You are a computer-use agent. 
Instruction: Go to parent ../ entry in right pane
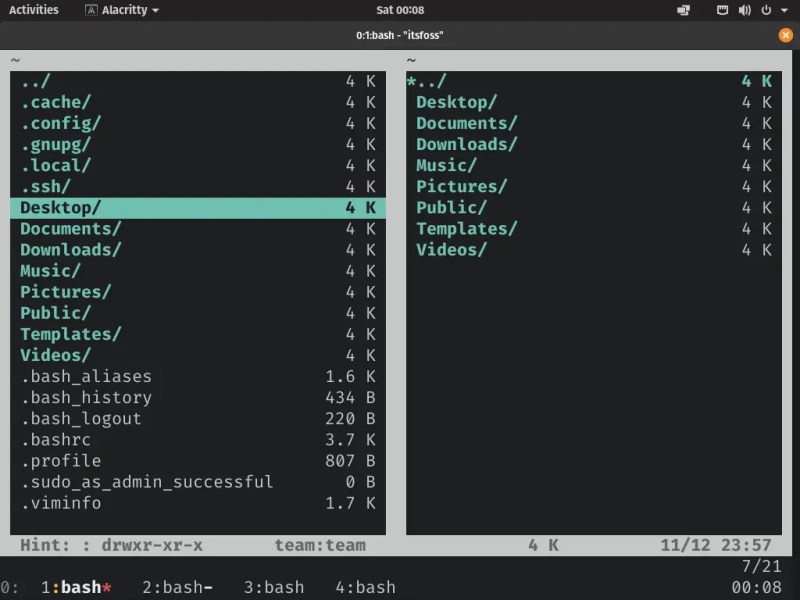point(430,81)
